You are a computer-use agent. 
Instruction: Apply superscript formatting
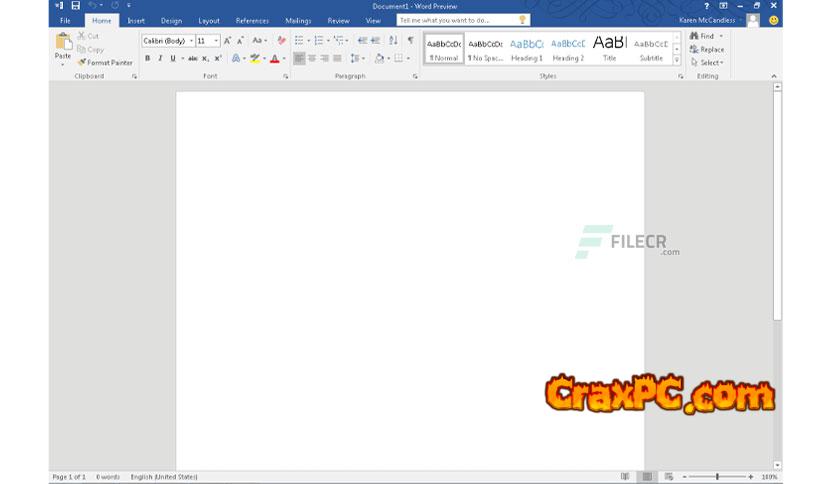coord(218,58)
